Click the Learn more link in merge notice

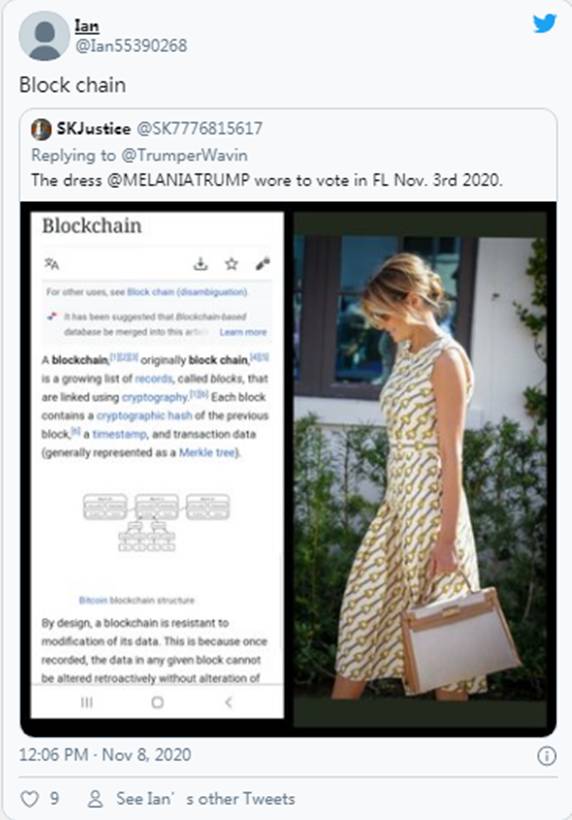click(x=243, y=332)
